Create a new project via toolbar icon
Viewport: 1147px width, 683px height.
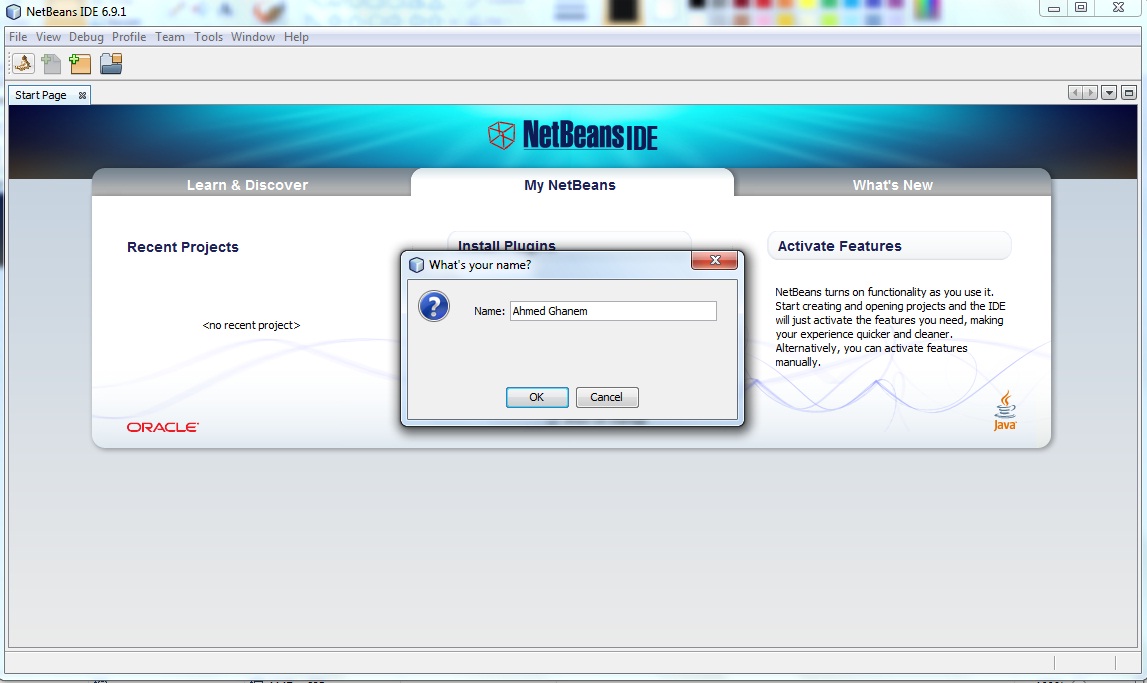(80, 64)
